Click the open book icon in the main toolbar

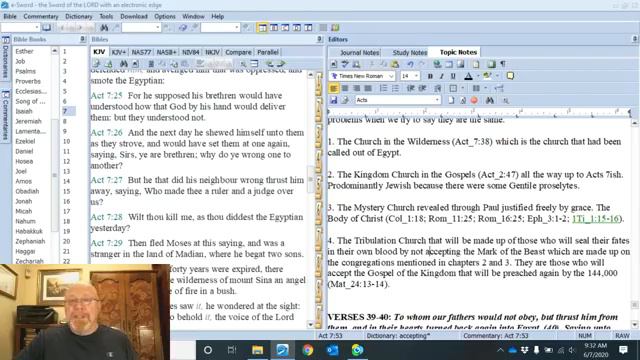[47, 28]
